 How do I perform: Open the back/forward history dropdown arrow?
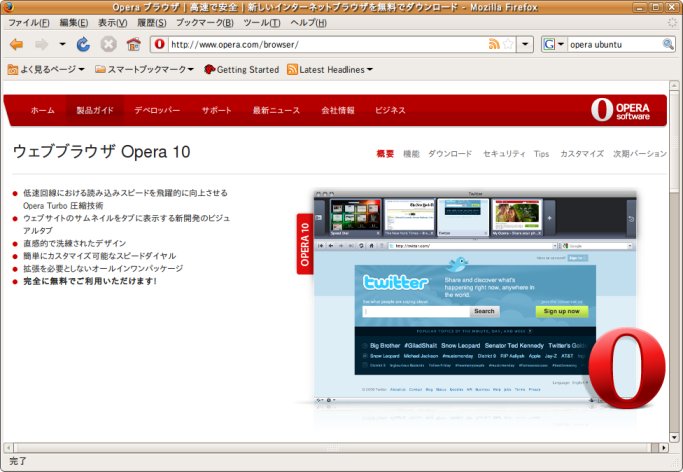(x=62, y=45)
